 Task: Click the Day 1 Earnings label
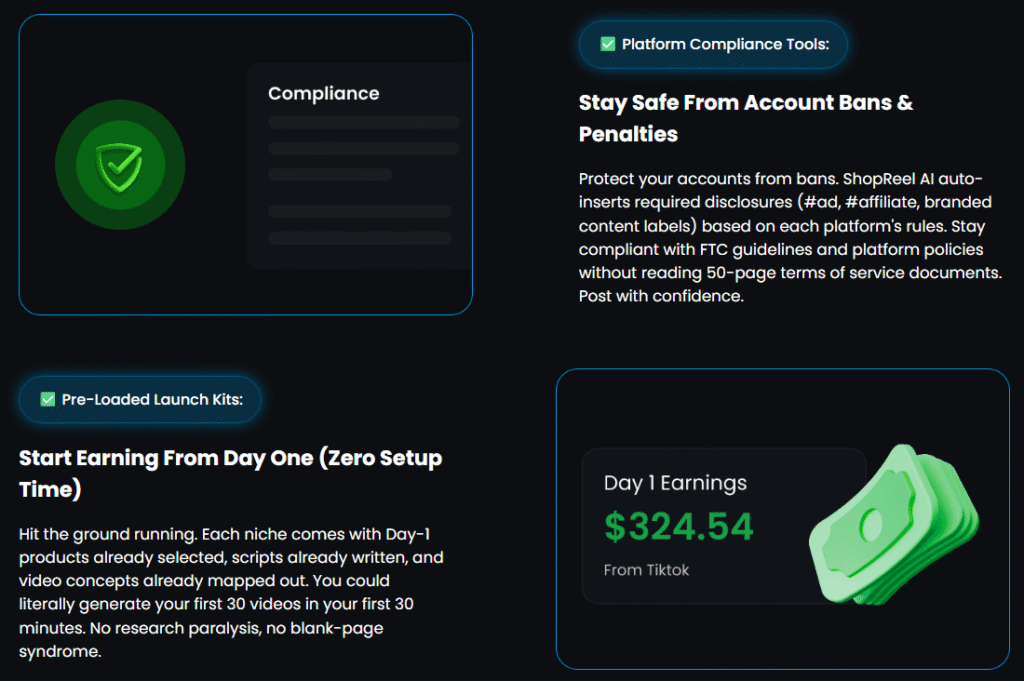click(675, 483)
